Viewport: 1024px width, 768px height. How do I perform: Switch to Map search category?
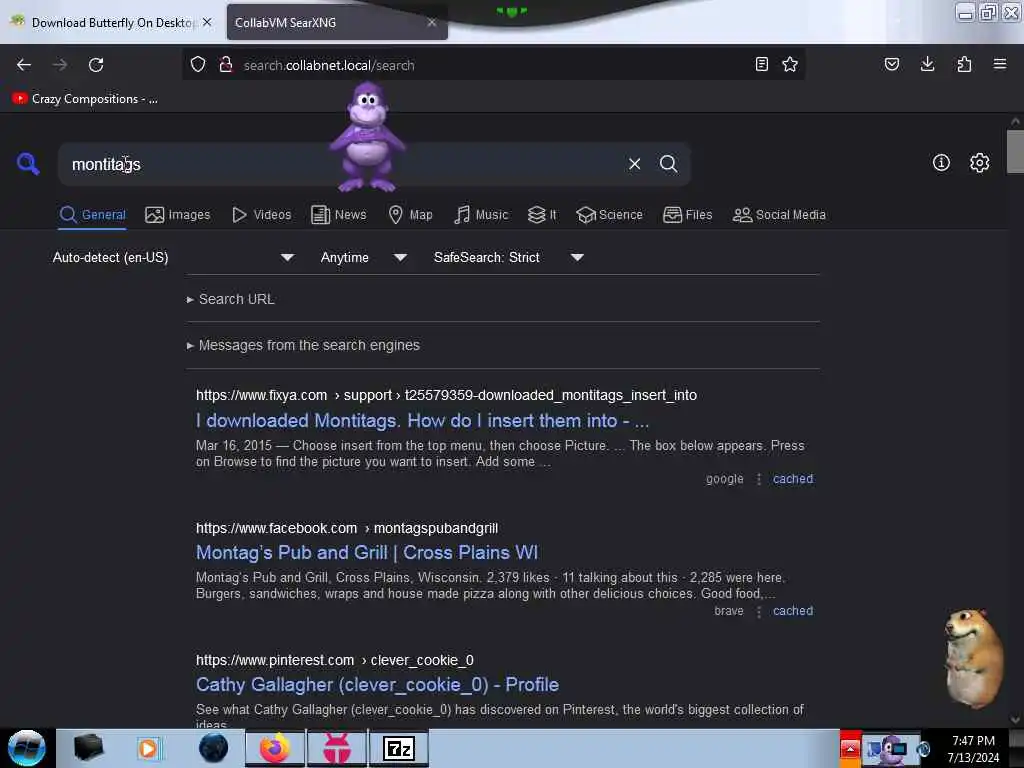410,215
